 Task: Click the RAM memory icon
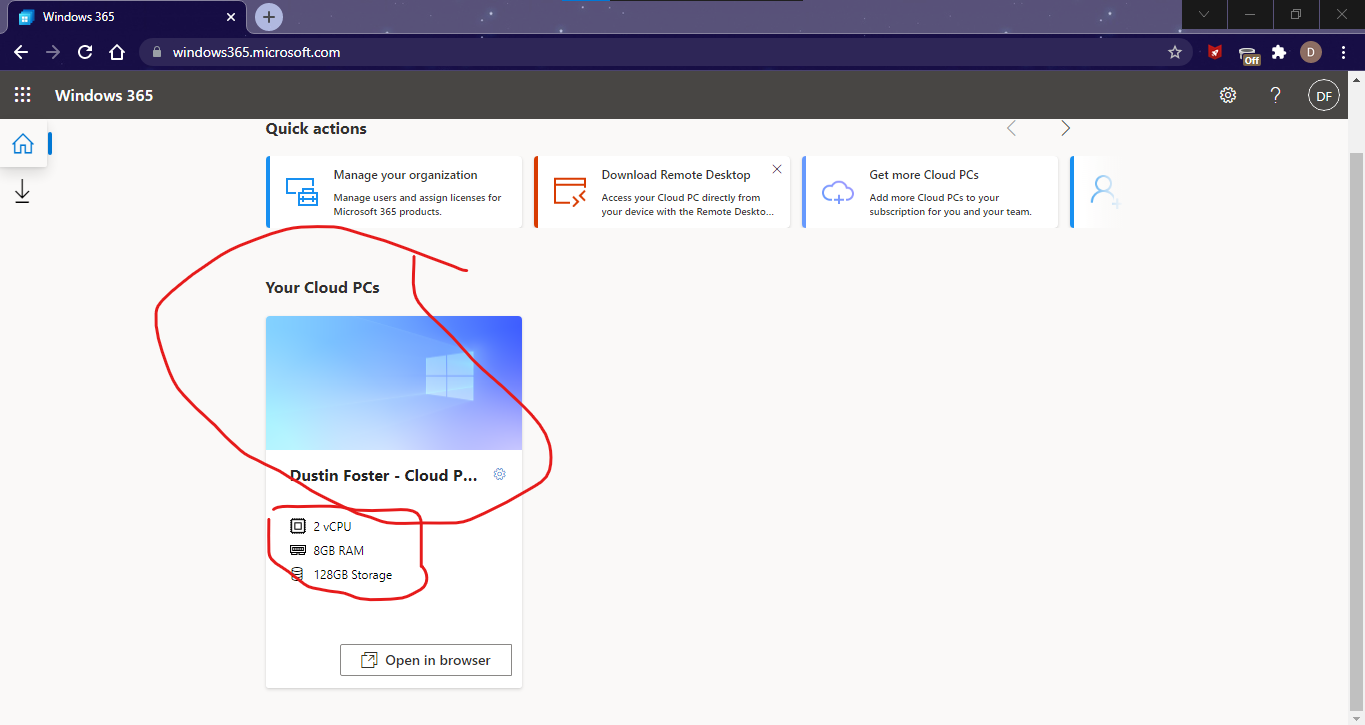[x=297, y=550]
